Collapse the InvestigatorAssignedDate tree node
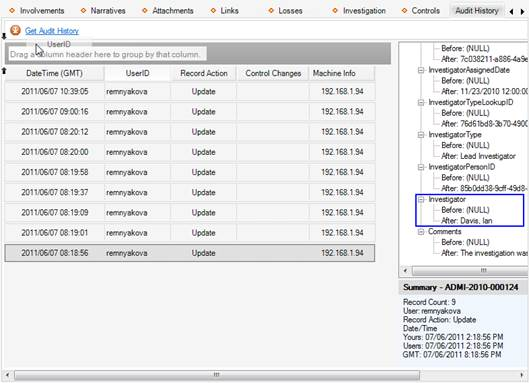 coord(421,70)
